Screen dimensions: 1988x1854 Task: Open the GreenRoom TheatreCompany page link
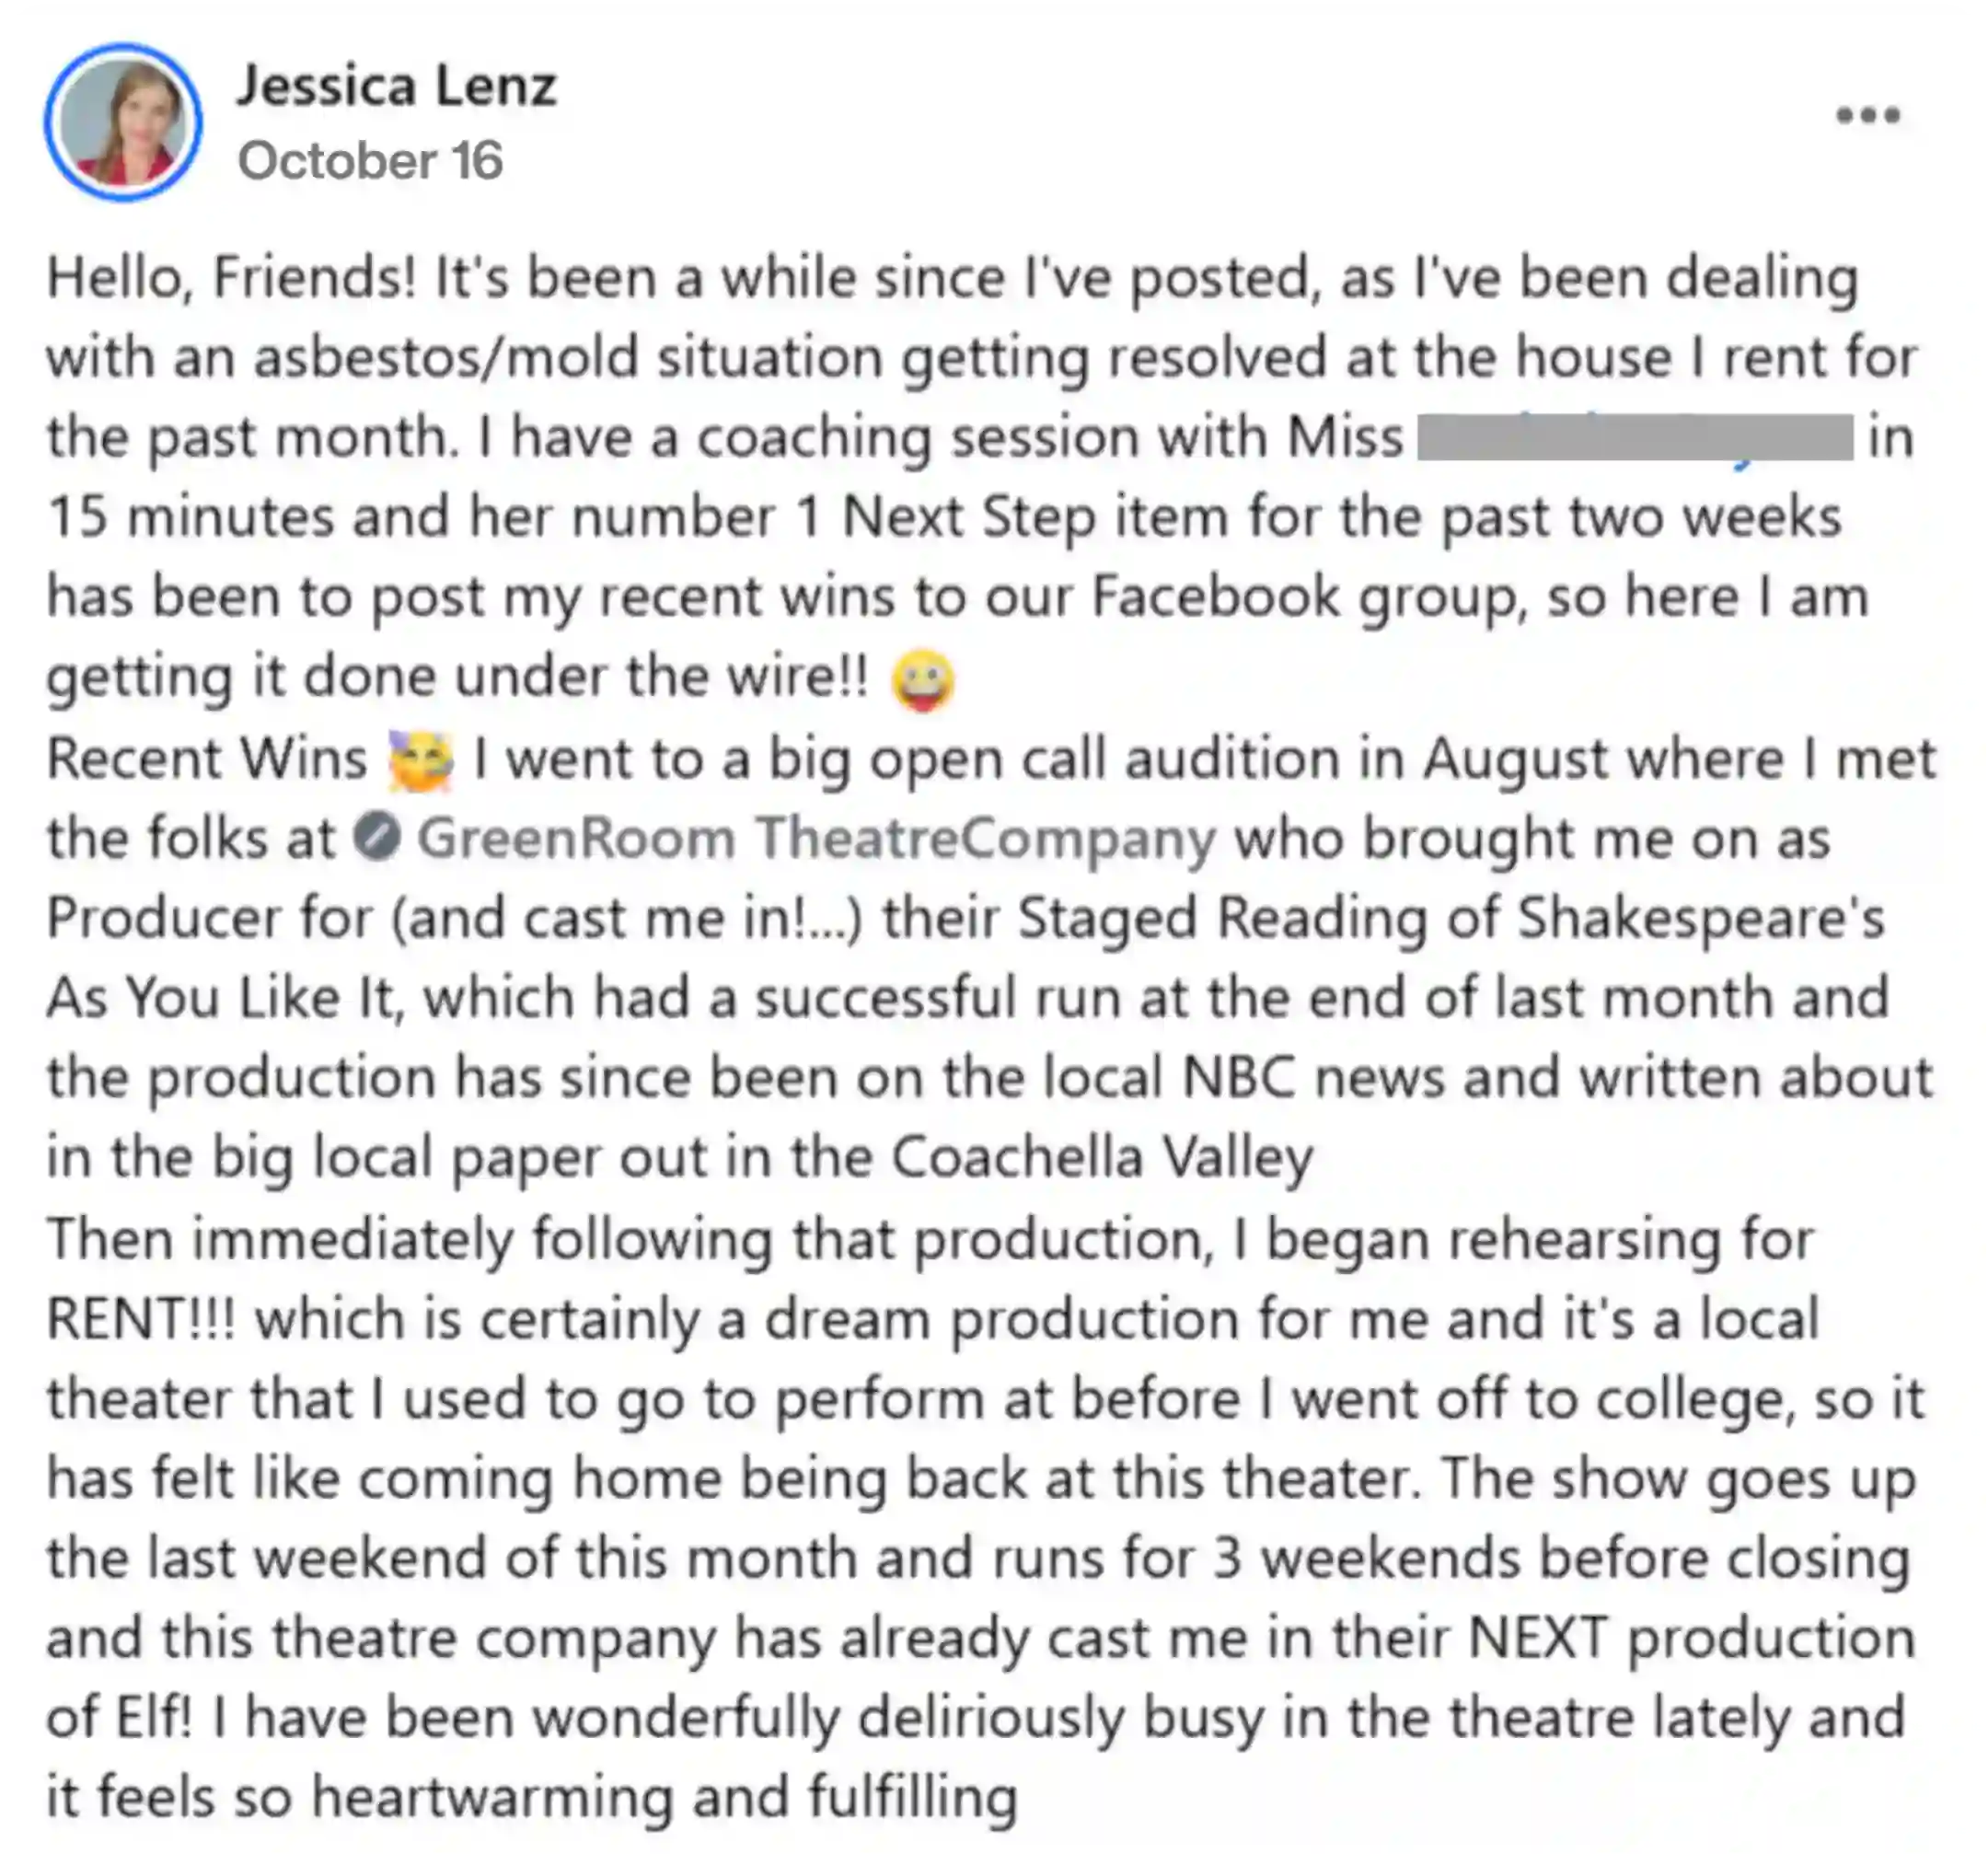point(816,837)
